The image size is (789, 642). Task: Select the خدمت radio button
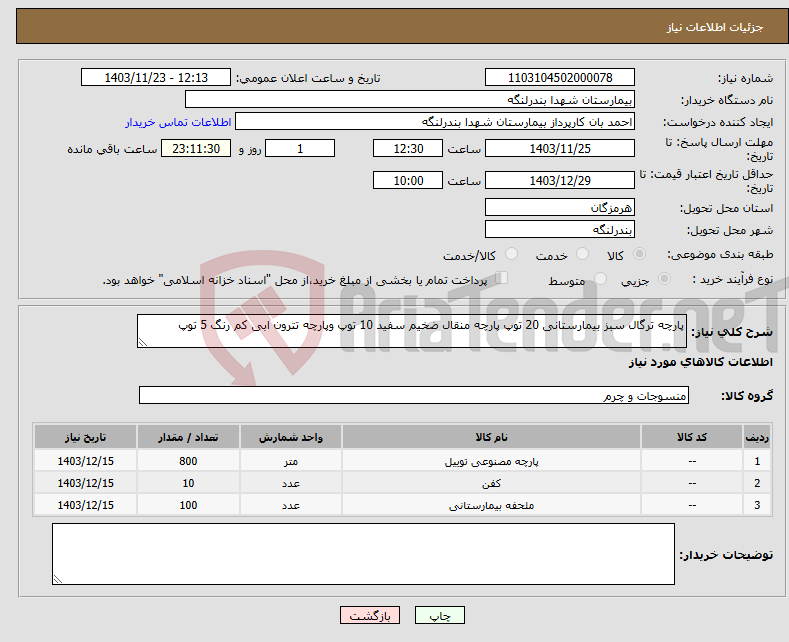(582, 254)
